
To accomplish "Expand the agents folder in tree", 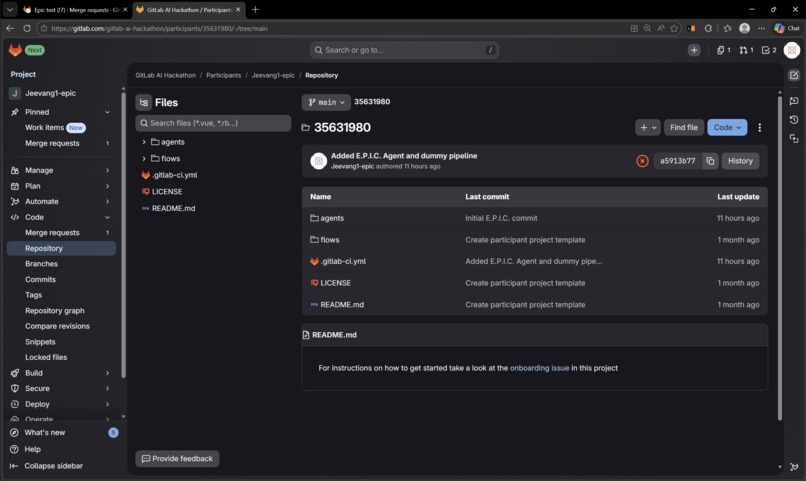I will tap(144, 142).
